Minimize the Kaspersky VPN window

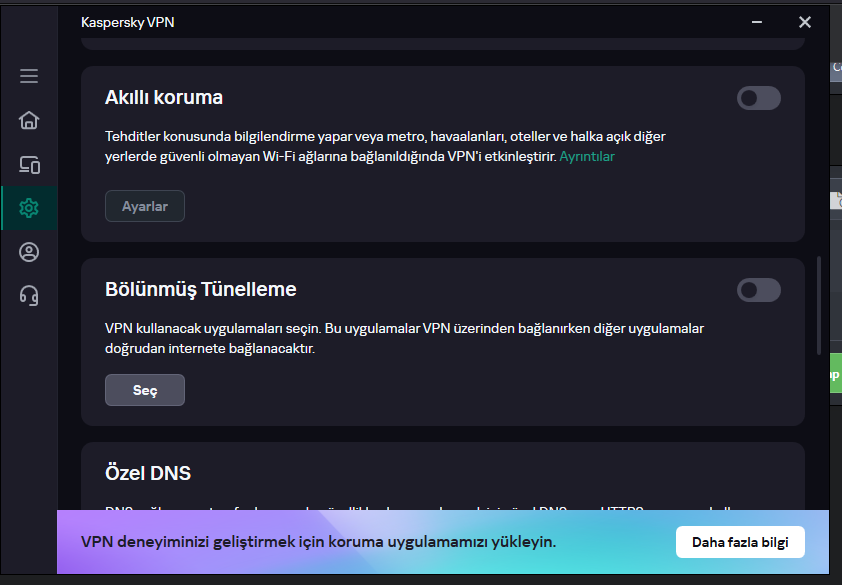(757, 22)
